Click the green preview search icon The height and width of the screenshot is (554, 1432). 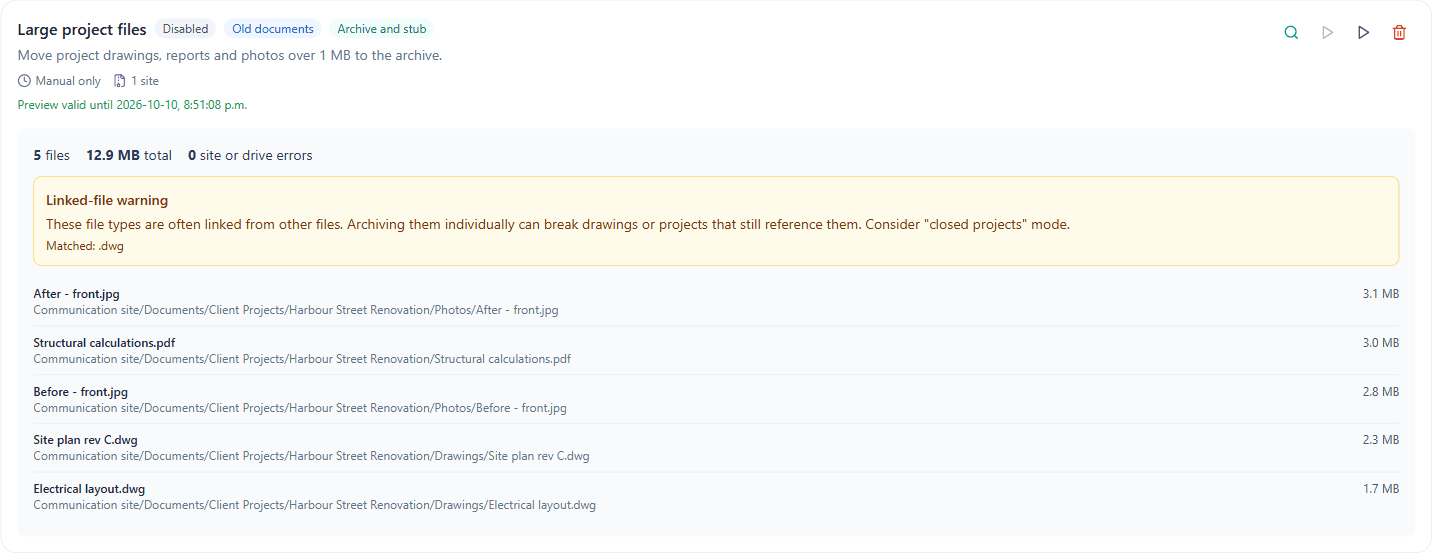pyautogui.click(x=1291, y=33)
